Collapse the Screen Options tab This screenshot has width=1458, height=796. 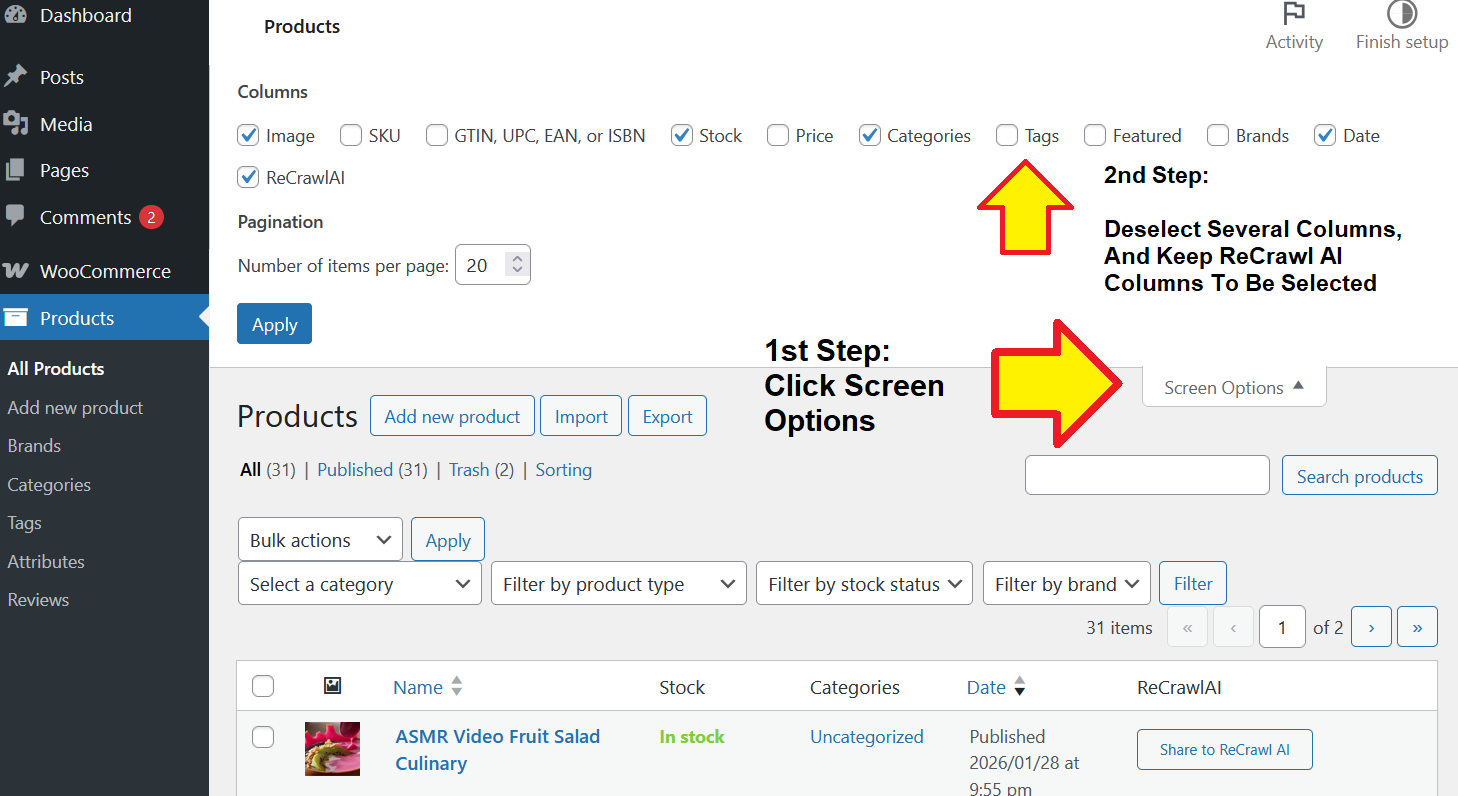(1234, 387)
